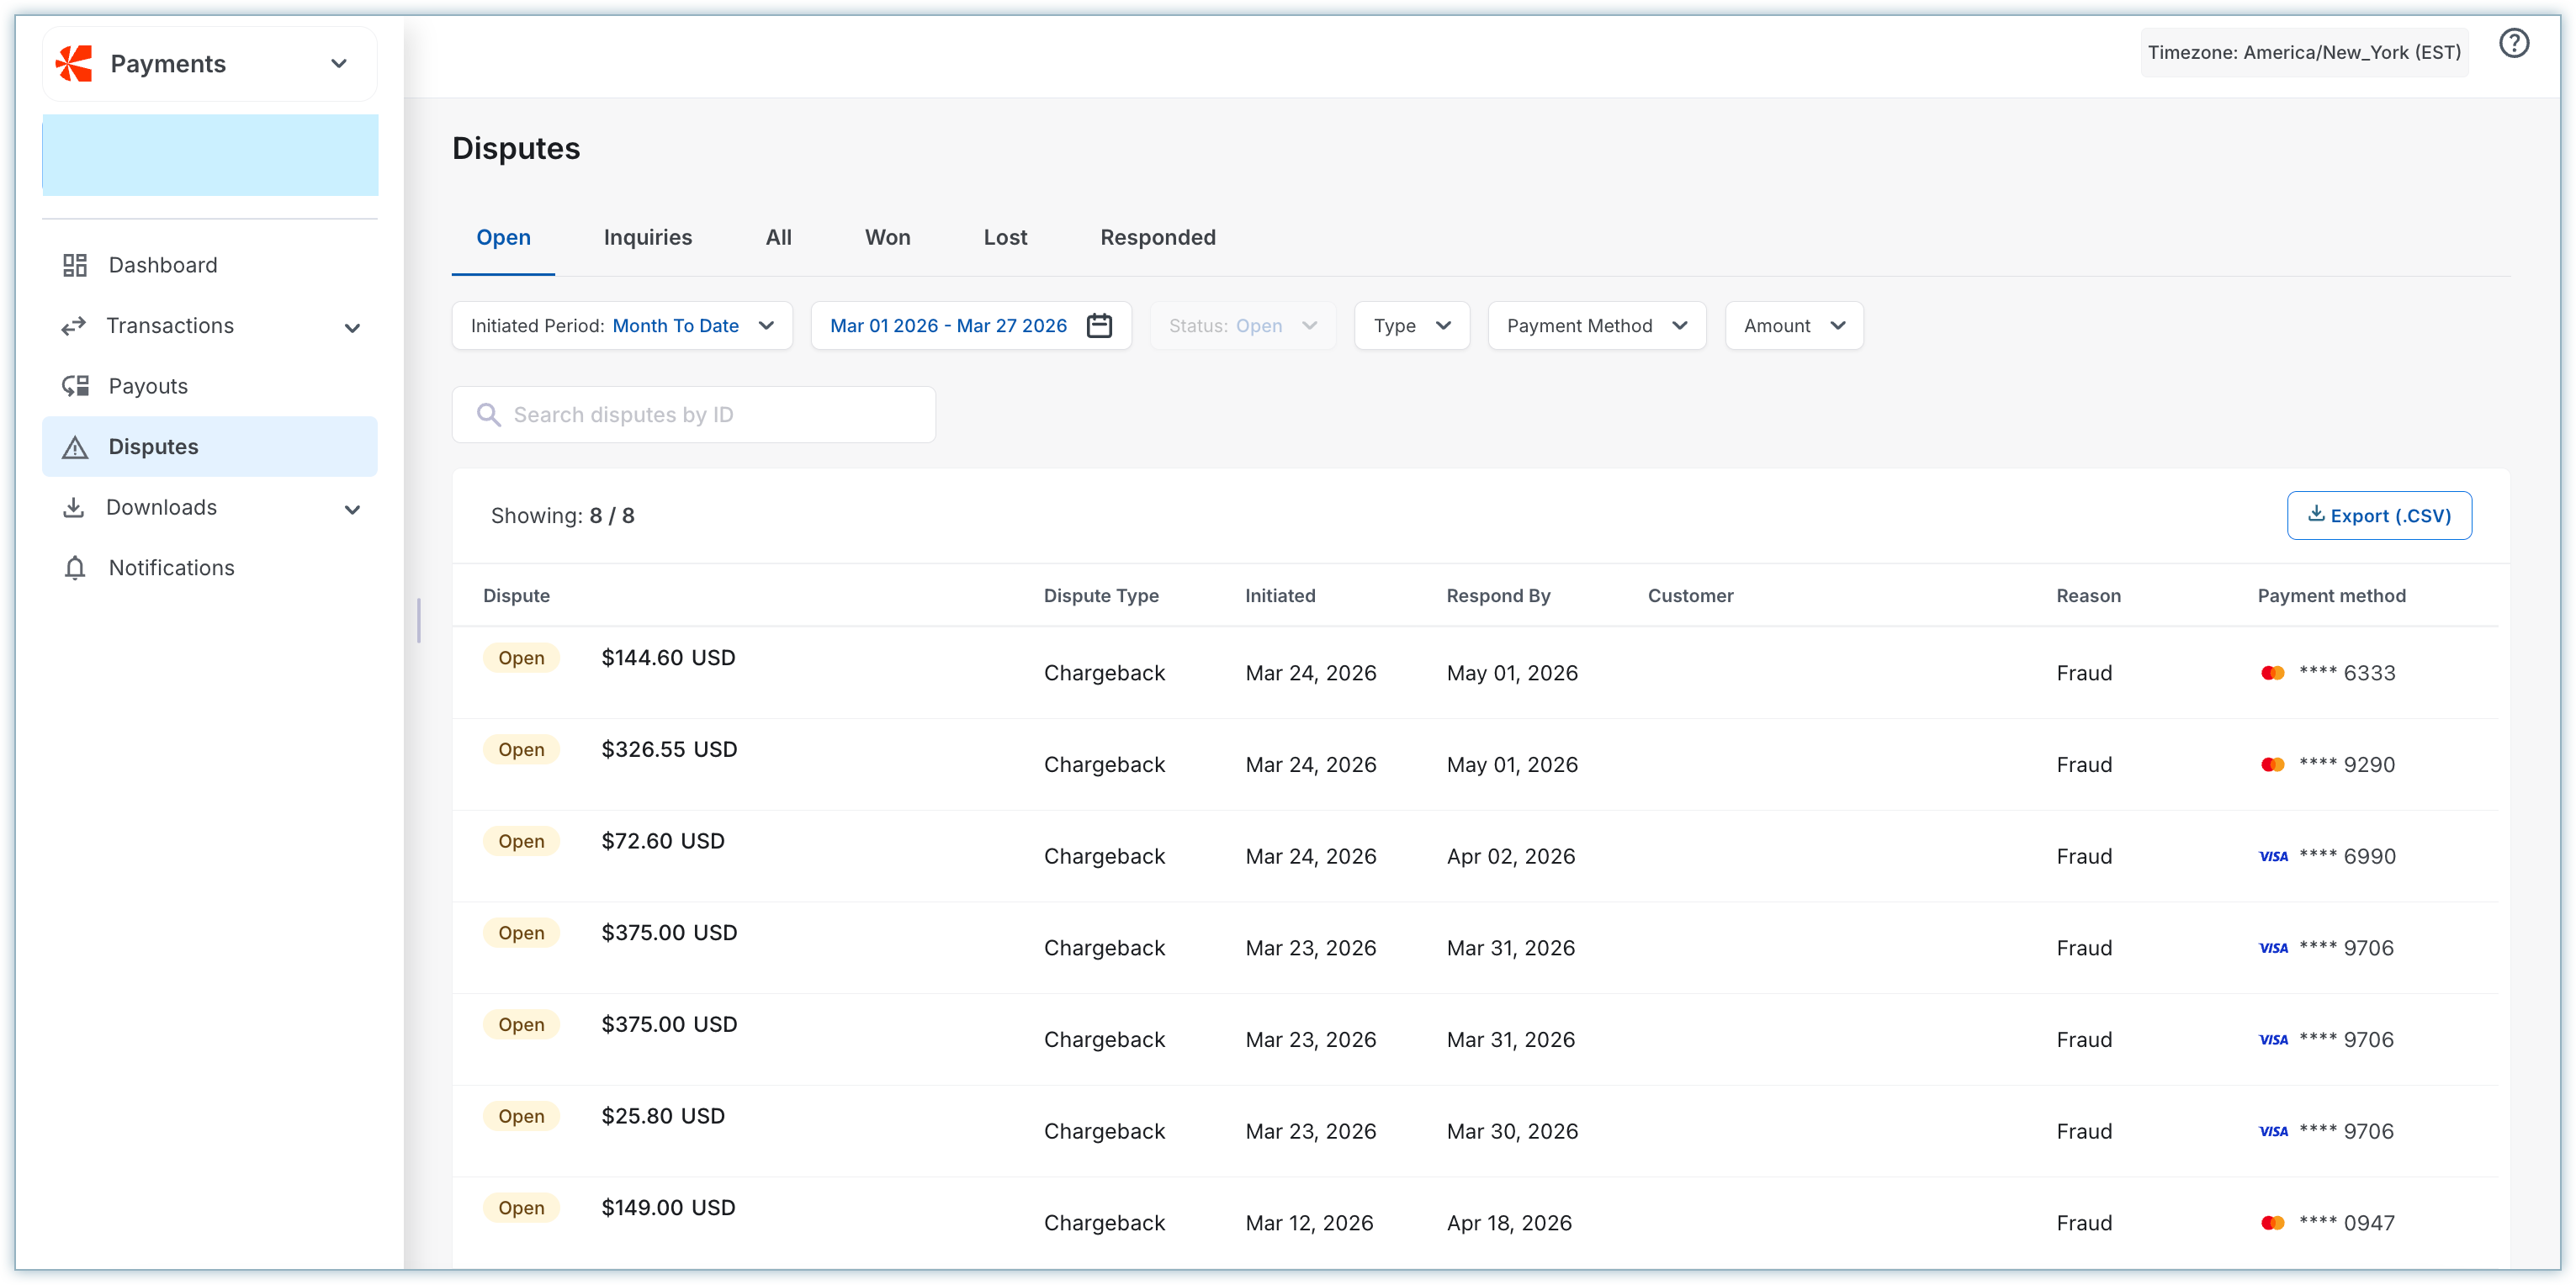Click the Timezone America/New_York label
The height and width of the screenshot is (1285, 2576).
click(2304, 52)
